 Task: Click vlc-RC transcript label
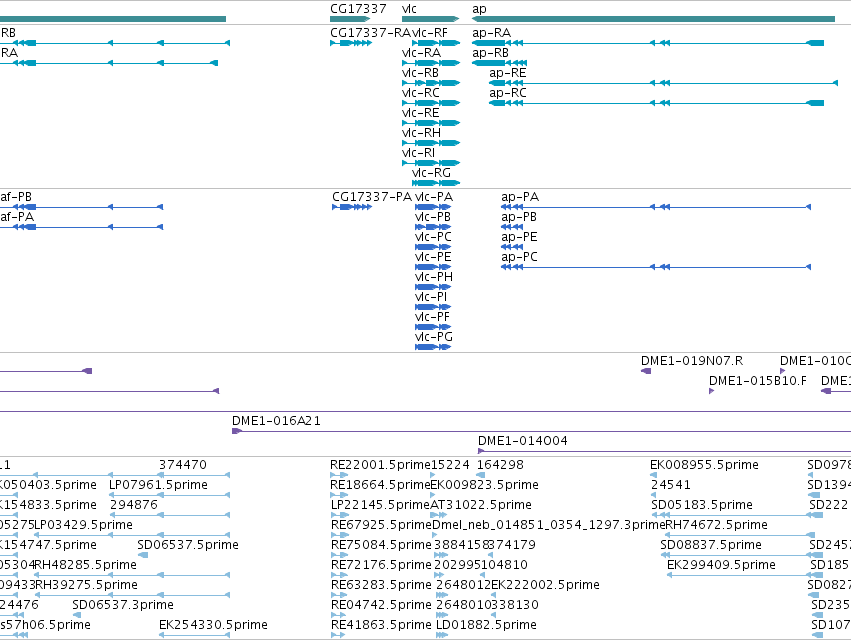[x=421, y=93]
